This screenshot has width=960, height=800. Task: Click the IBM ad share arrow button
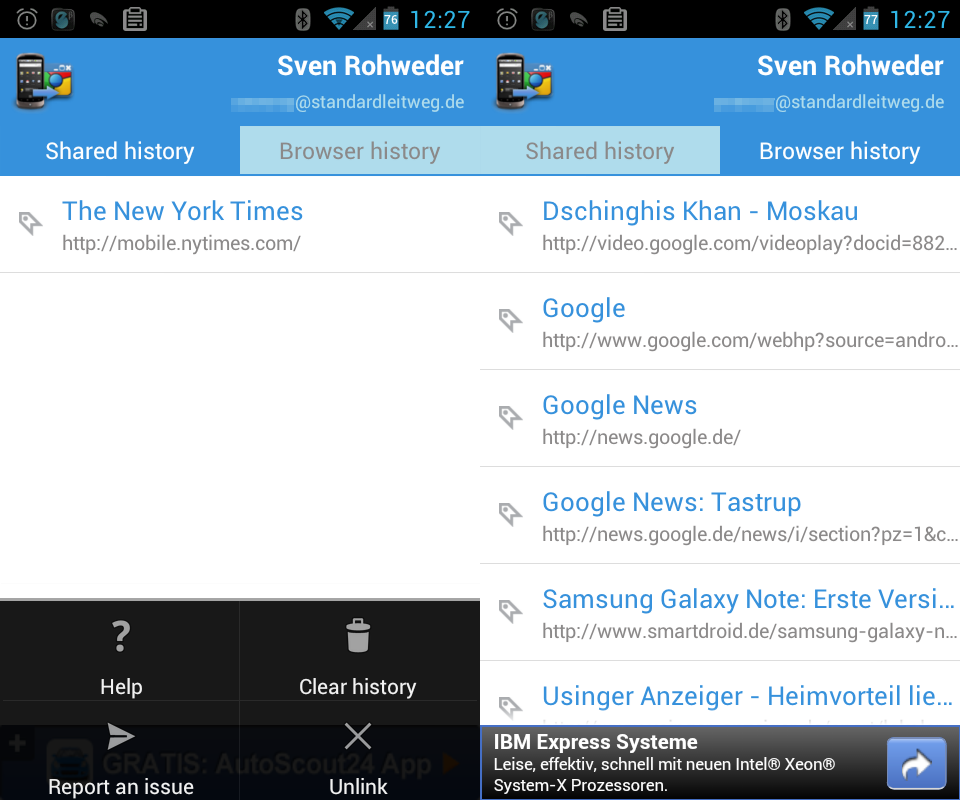pos(917,763)
